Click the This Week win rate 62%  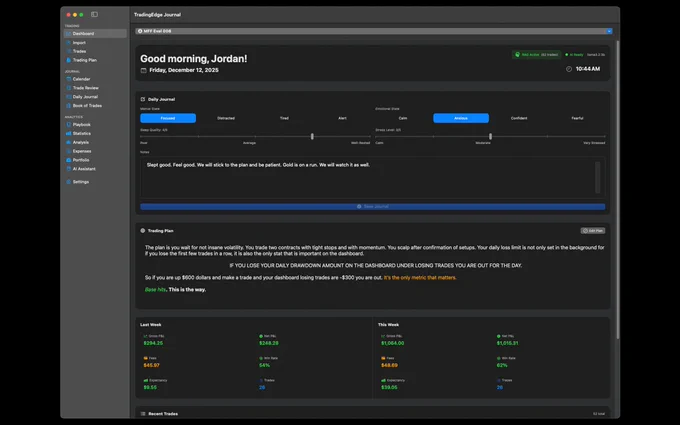pyautogui.click(x=502, y=365)
